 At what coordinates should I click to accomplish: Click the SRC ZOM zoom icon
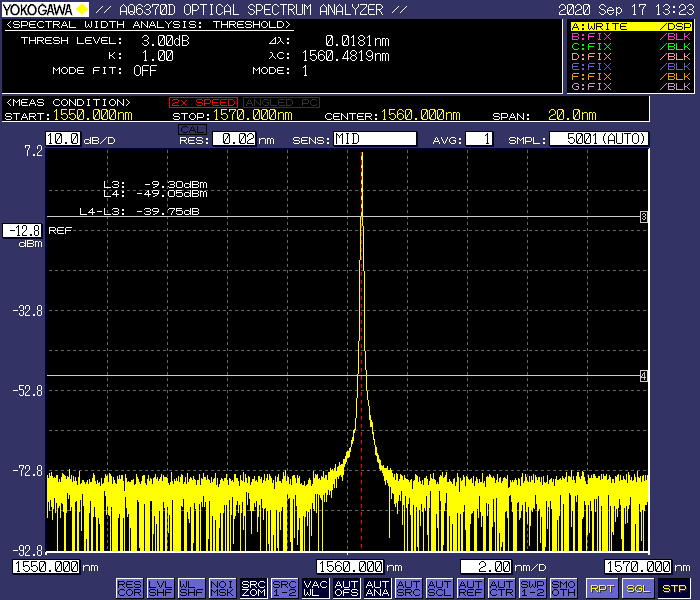254,588
